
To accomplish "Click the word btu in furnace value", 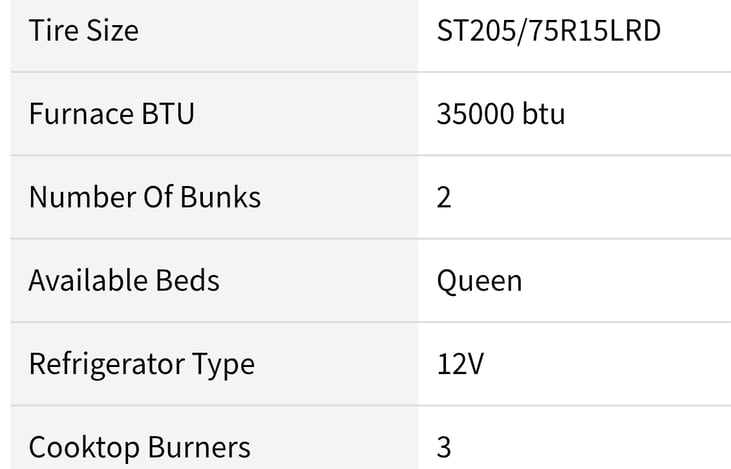I will point(544,114).
